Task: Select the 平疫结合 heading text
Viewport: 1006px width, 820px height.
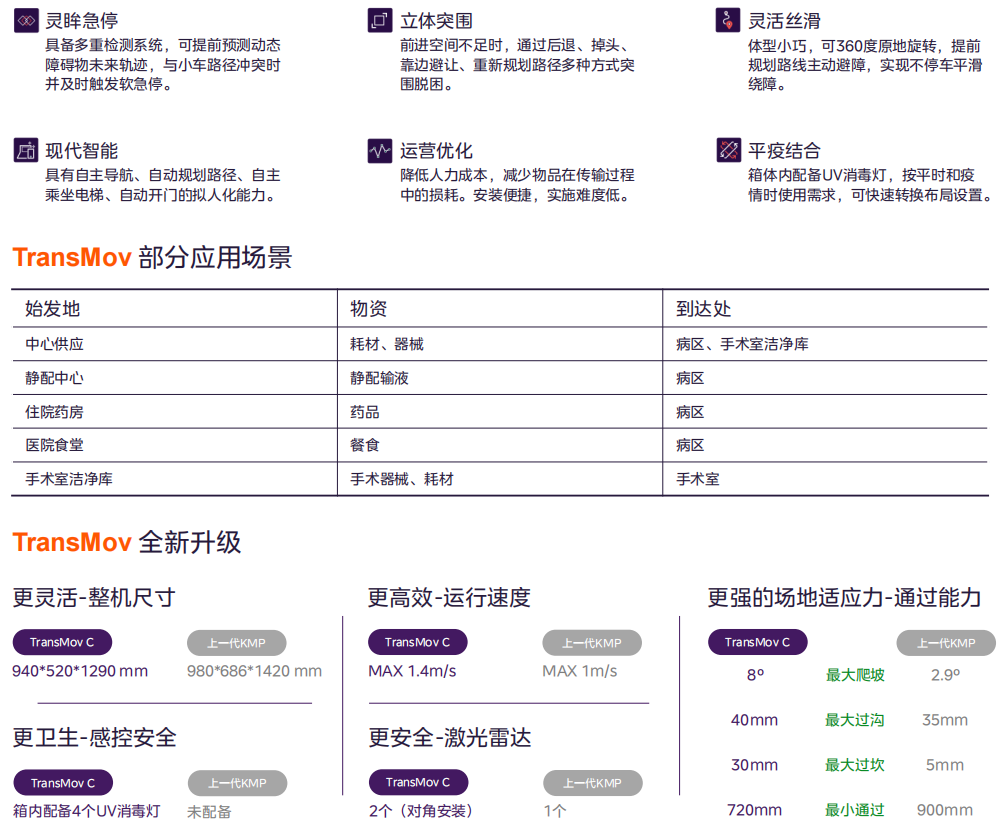Action: point(784,151)
